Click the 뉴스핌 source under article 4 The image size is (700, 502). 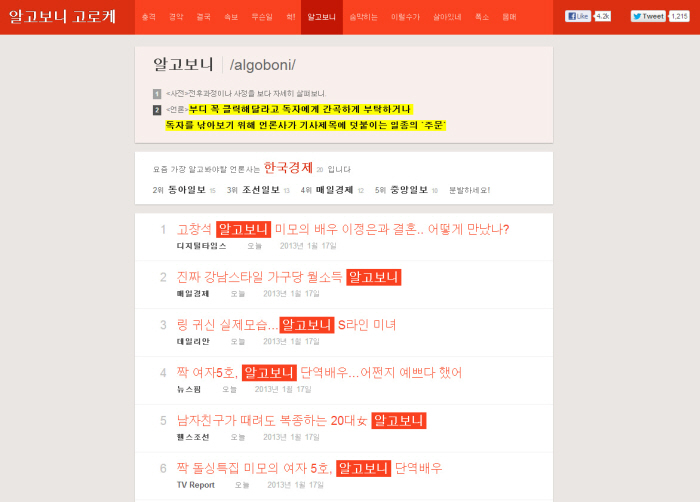pos(189,389)
